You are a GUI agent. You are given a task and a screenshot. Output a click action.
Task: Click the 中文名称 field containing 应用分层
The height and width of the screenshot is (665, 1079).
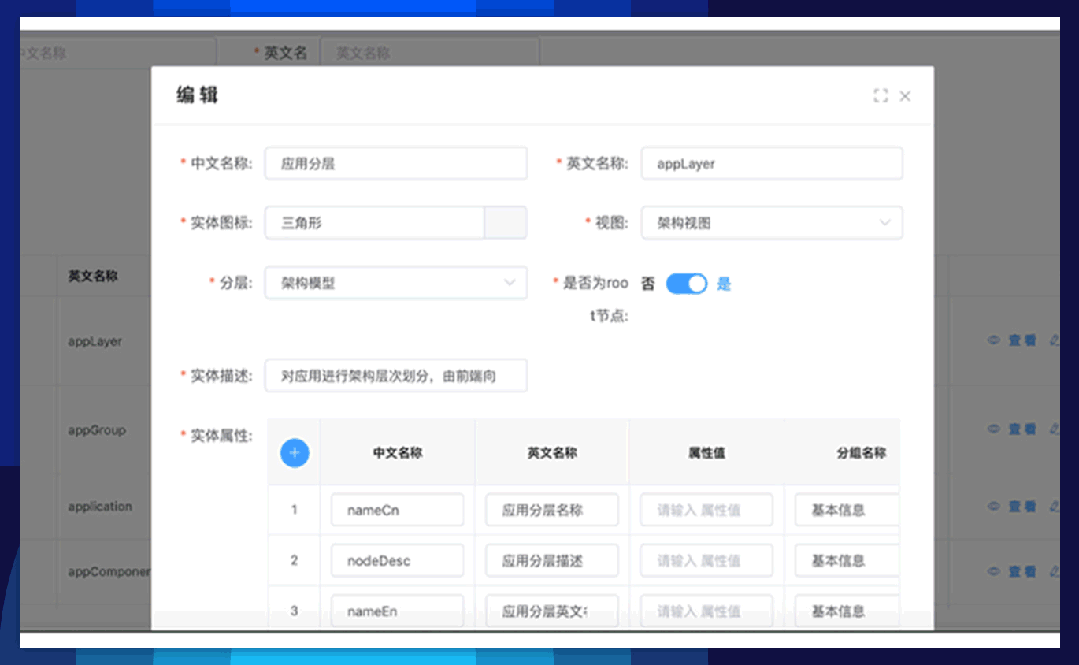pyautogui.click(x=395, y=164)
